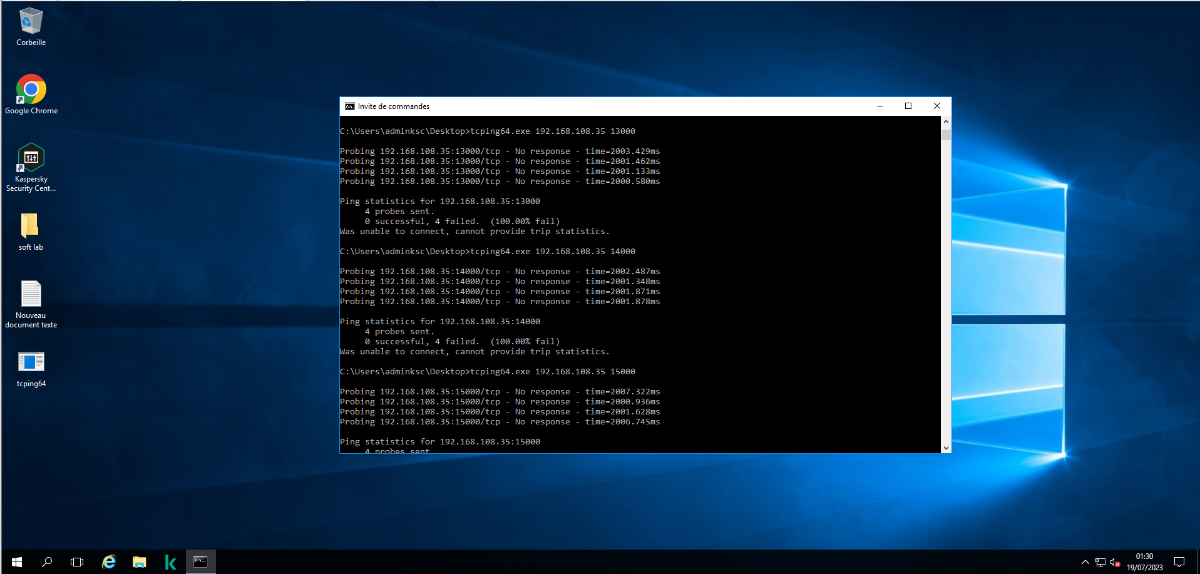Viewport: 1200px width, 574px height.
Task: Open the network status tray icon
Action: (1101, 562)
